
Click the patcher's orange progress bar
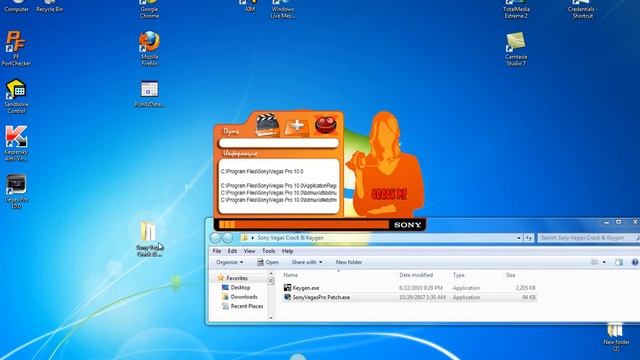(304, 224)
